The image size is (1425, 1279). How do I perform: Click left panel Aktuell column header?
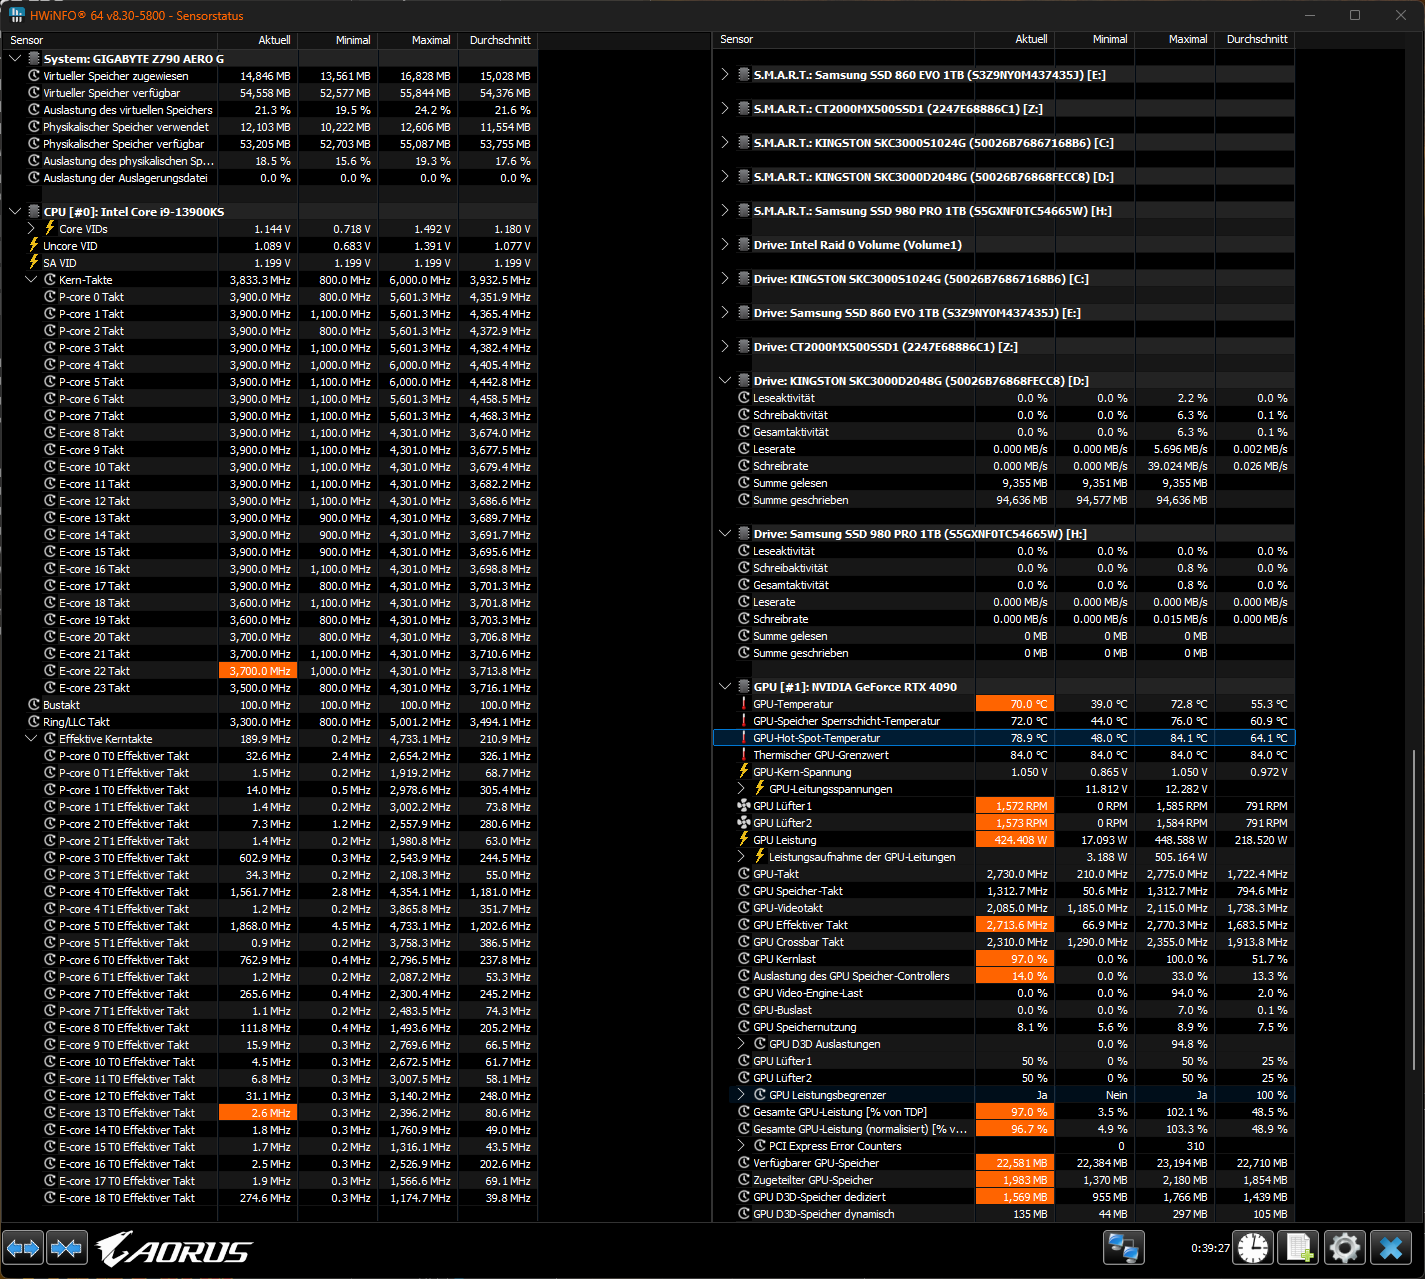[x=258, y=40]
